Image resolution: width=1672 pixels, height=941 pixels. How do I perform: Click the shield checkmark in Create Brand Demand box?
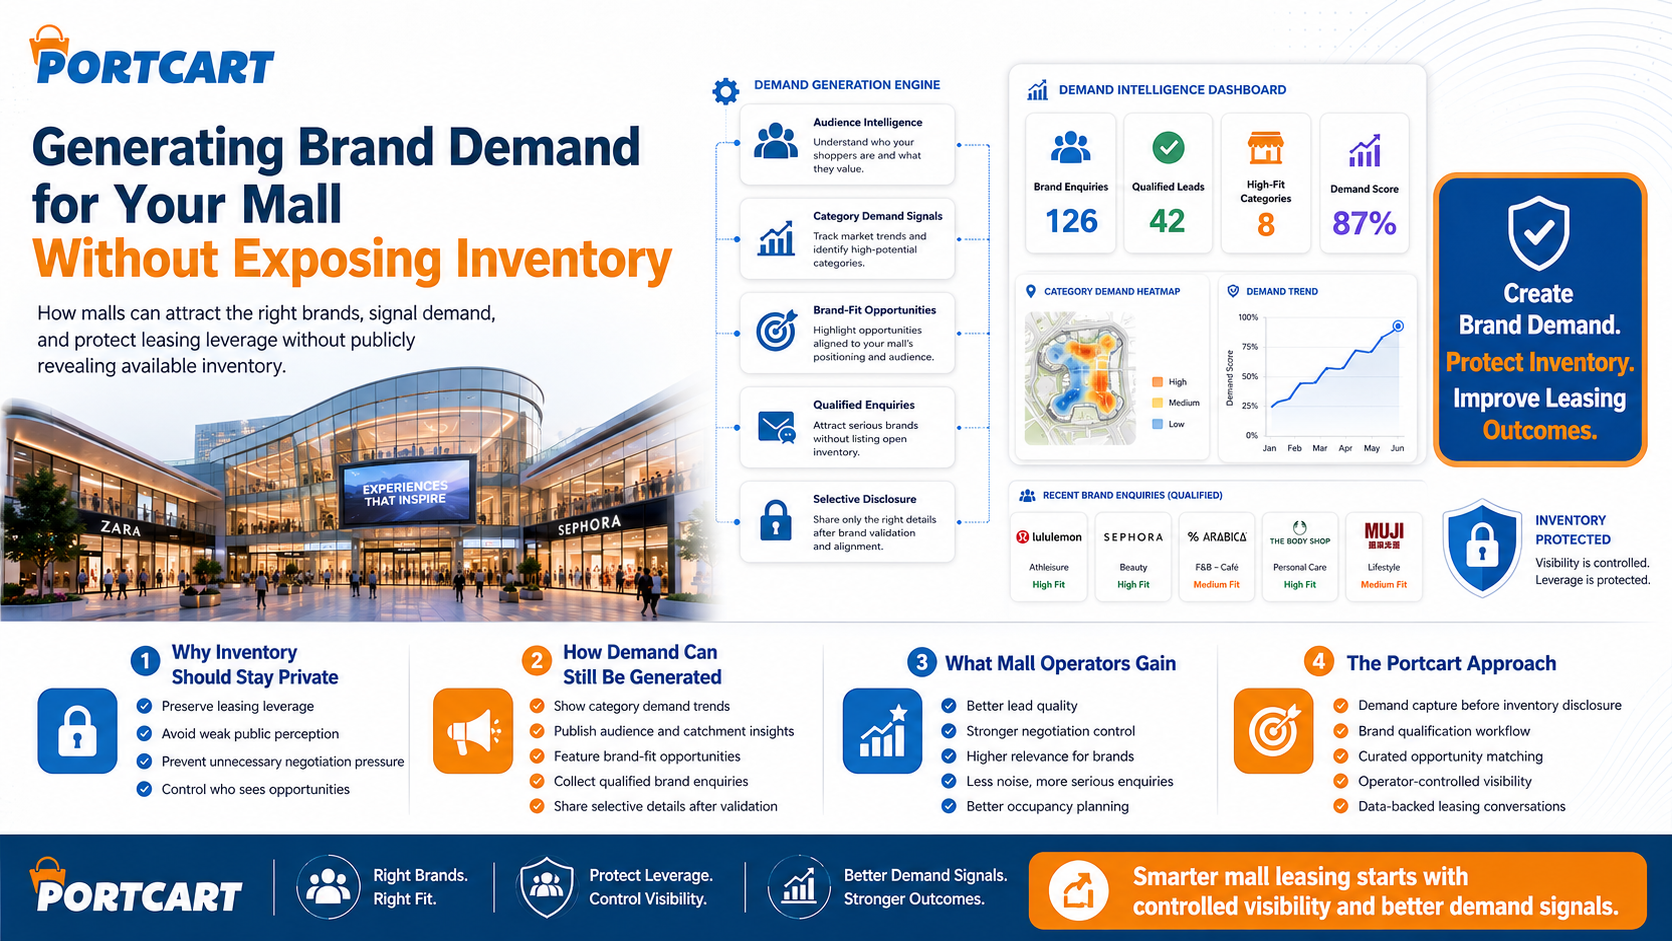point(1539,233)
